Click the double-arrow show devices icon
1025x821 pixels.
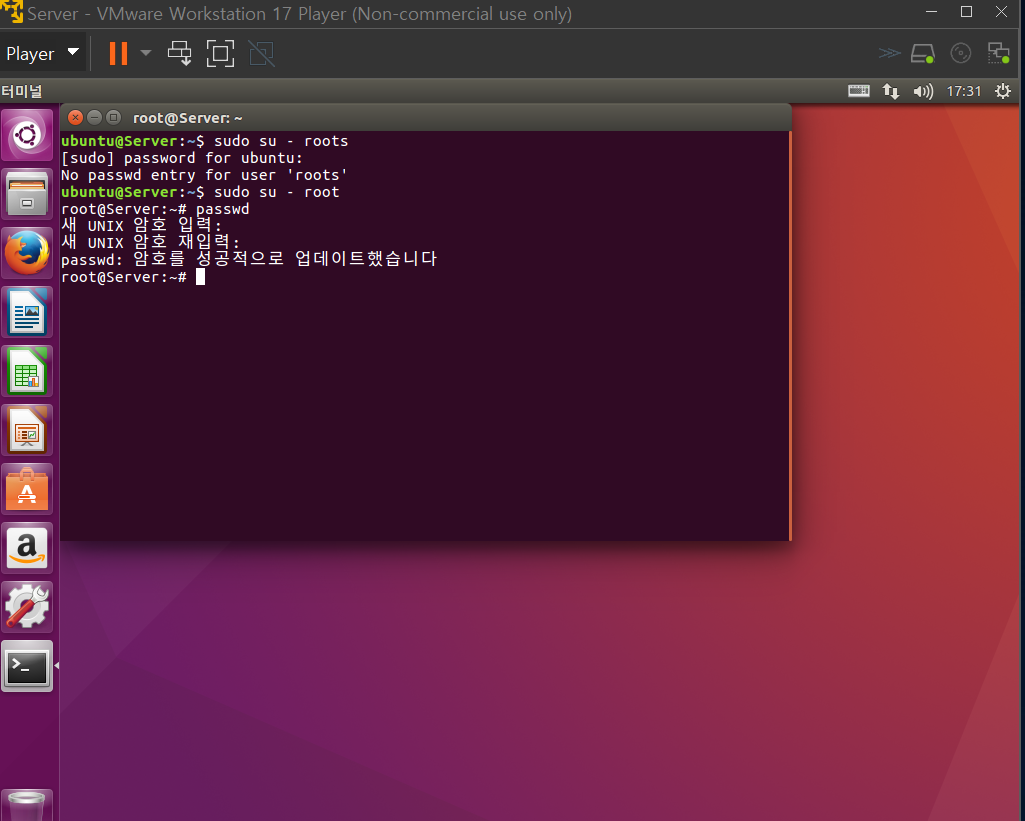click(x=889, y=53)
